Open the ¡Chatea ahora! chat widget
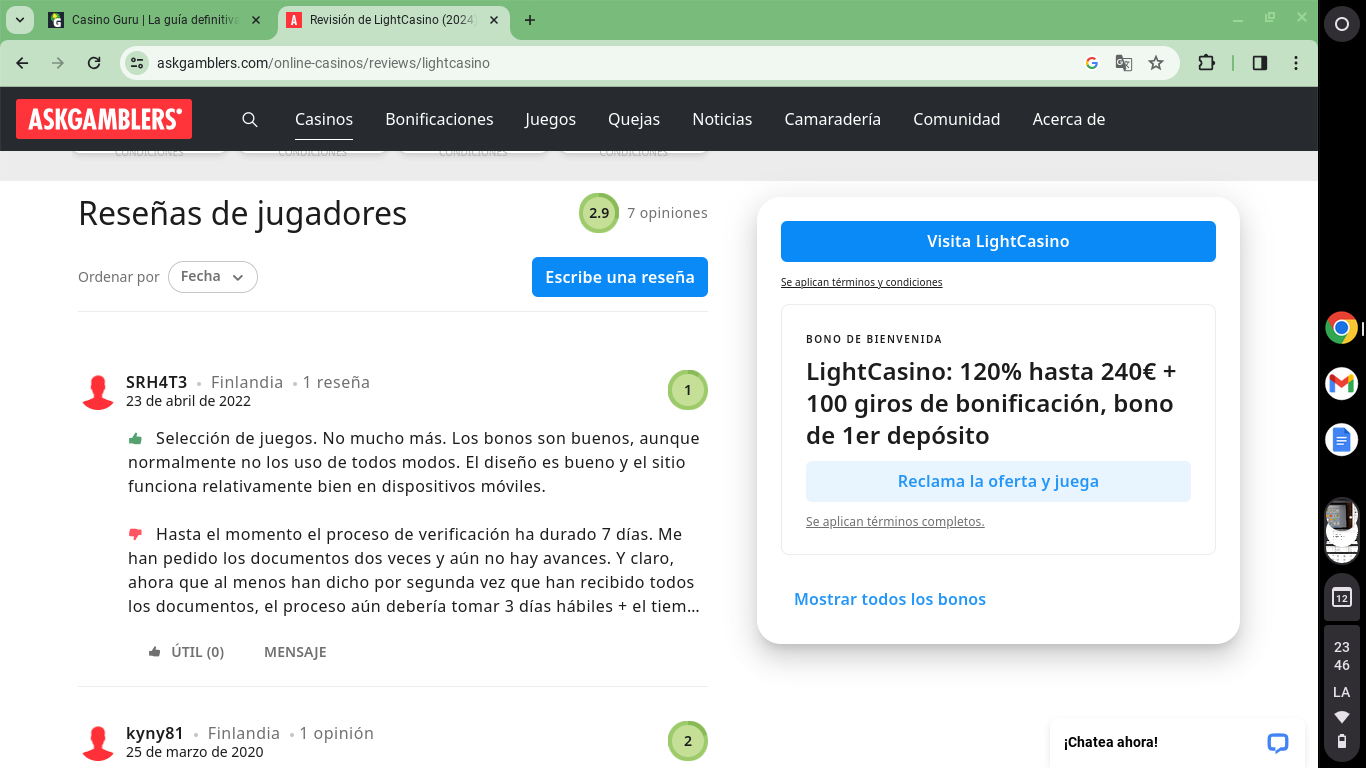 [1177, 742]
